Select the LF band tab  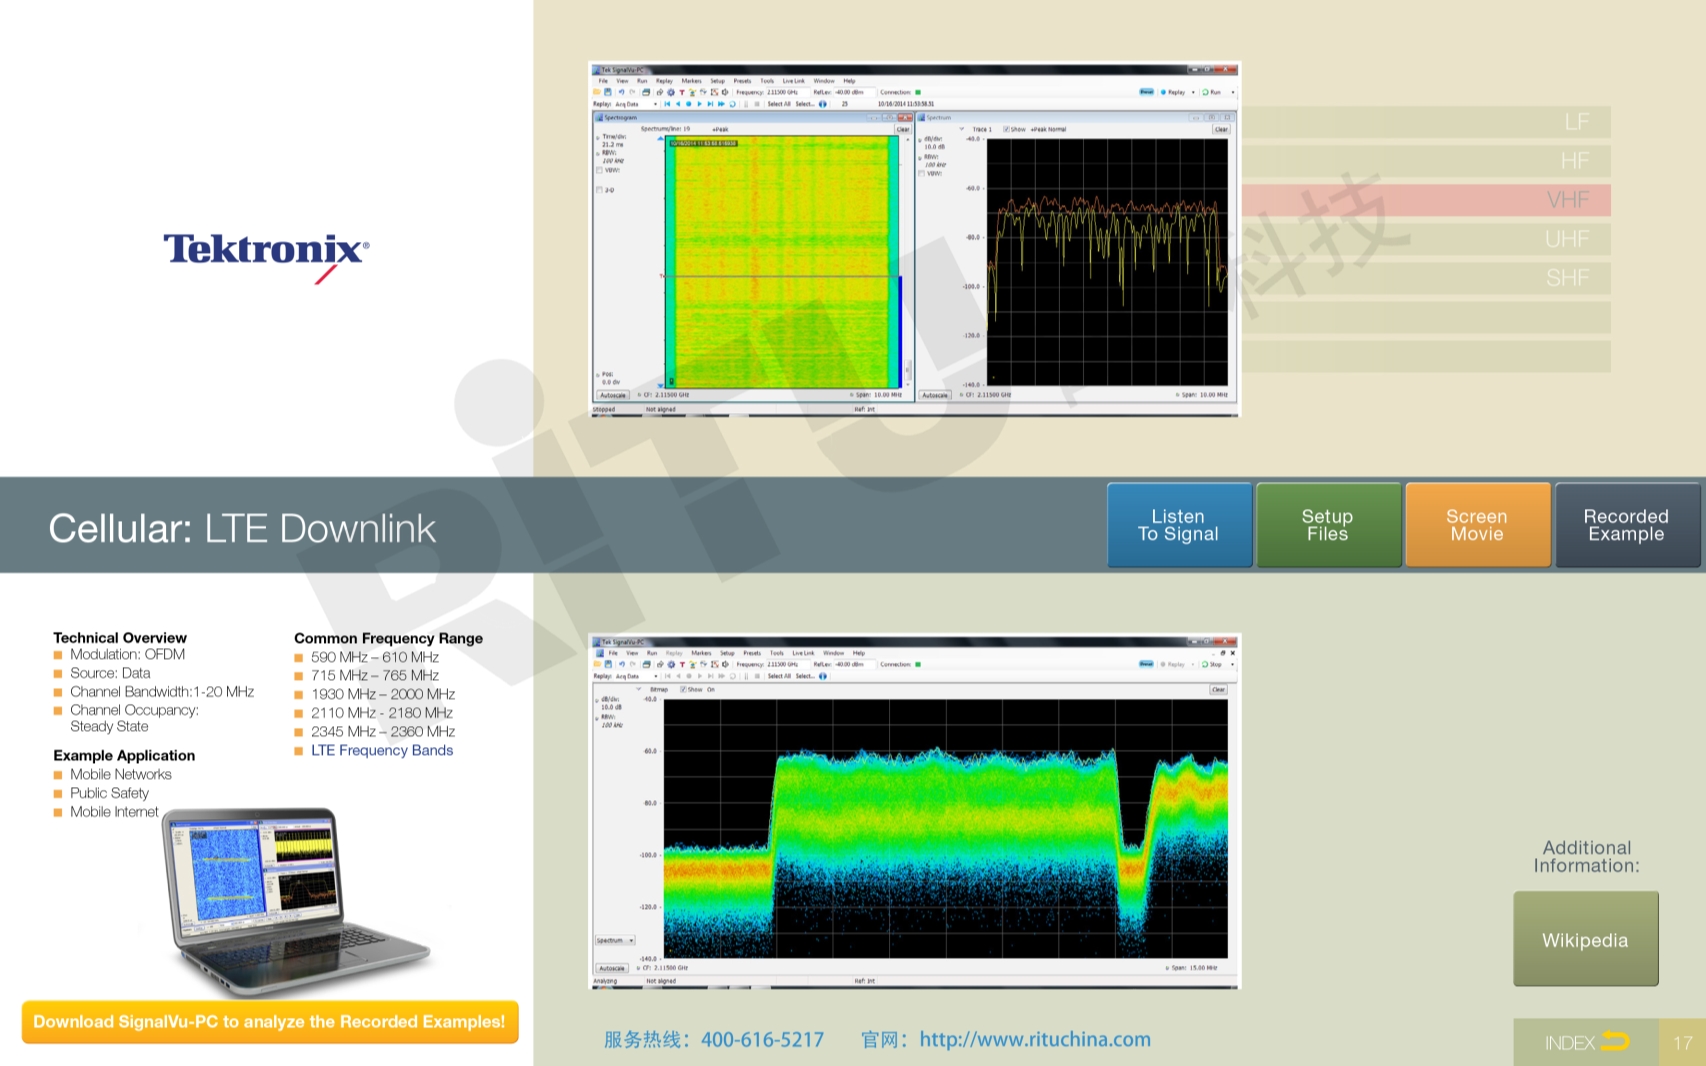1575,122
